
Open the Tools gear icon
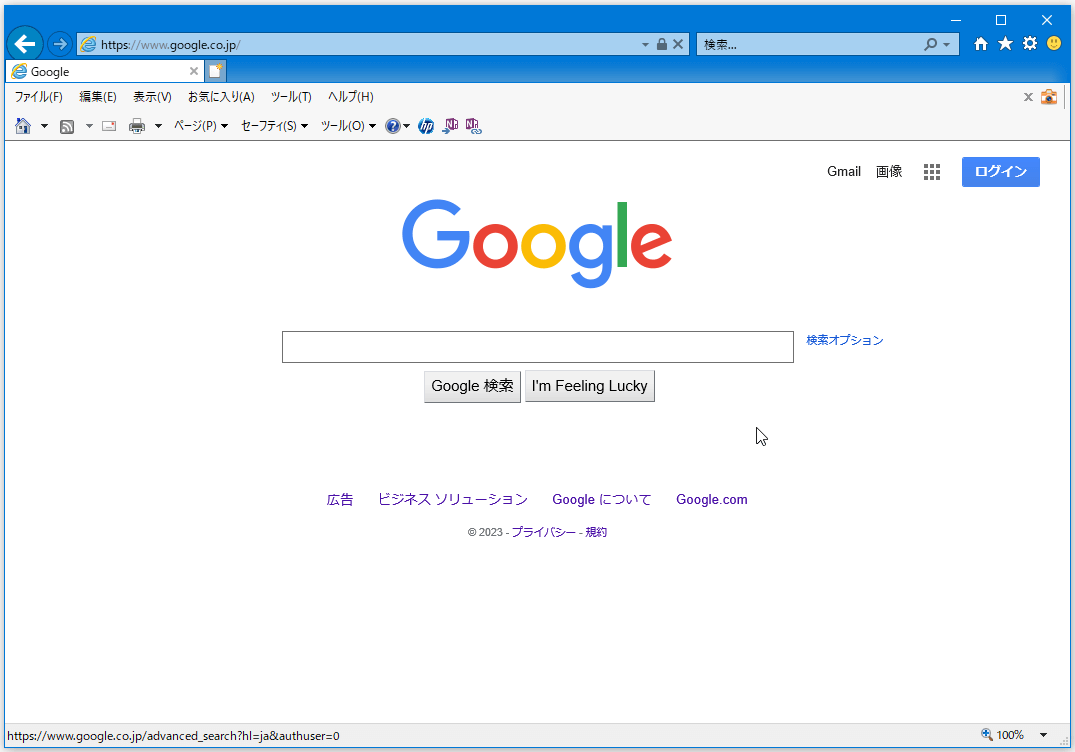pos(1029,44)
